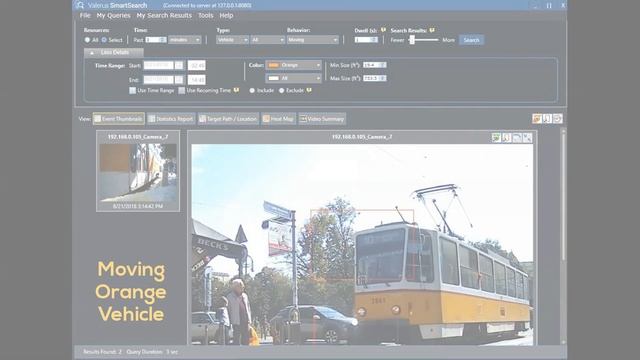
Task: Click the Search button
Action: point(471,40)
